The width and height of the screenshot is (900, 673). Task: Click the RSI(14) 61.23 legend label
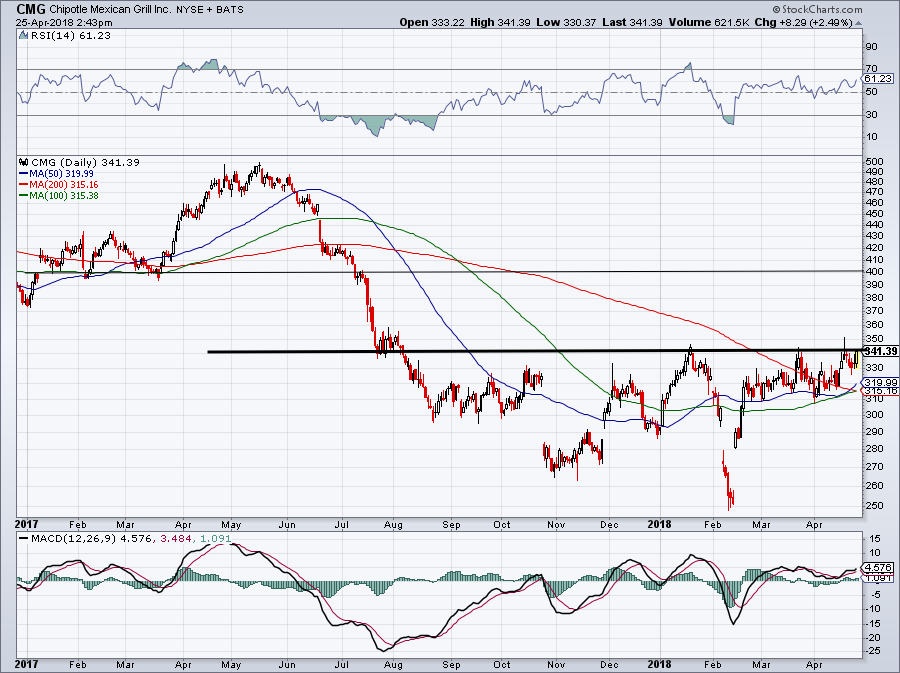click(x=70, y=36)
